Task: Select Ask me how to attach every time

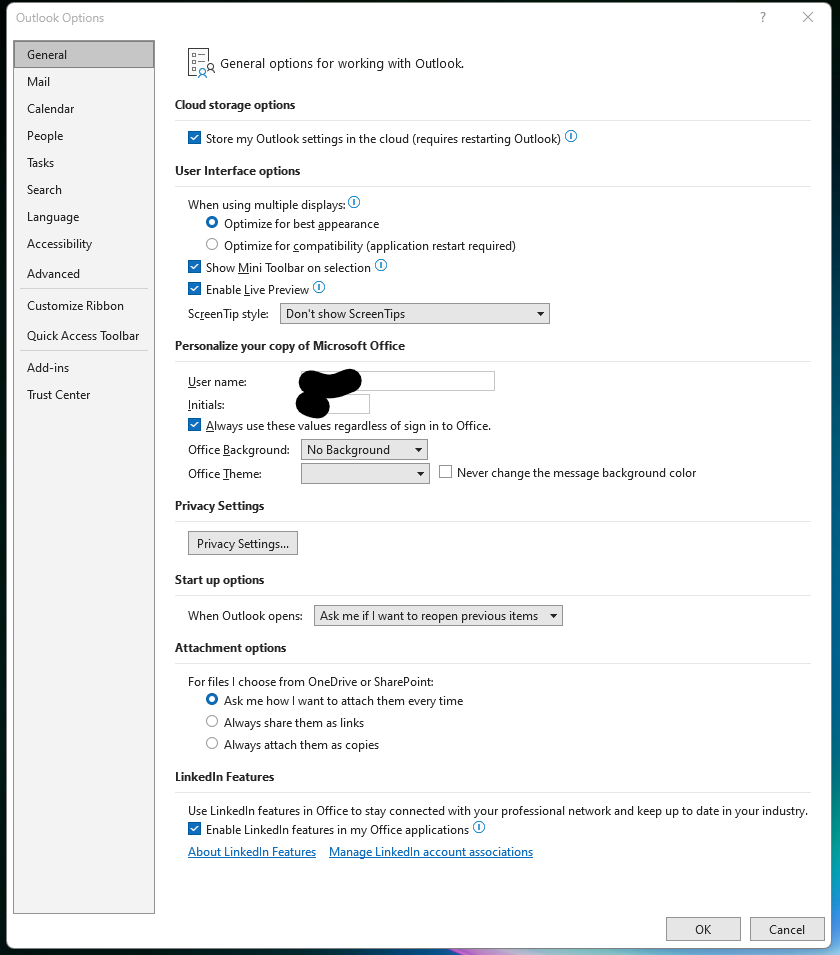Action: (x=212, y=700)
